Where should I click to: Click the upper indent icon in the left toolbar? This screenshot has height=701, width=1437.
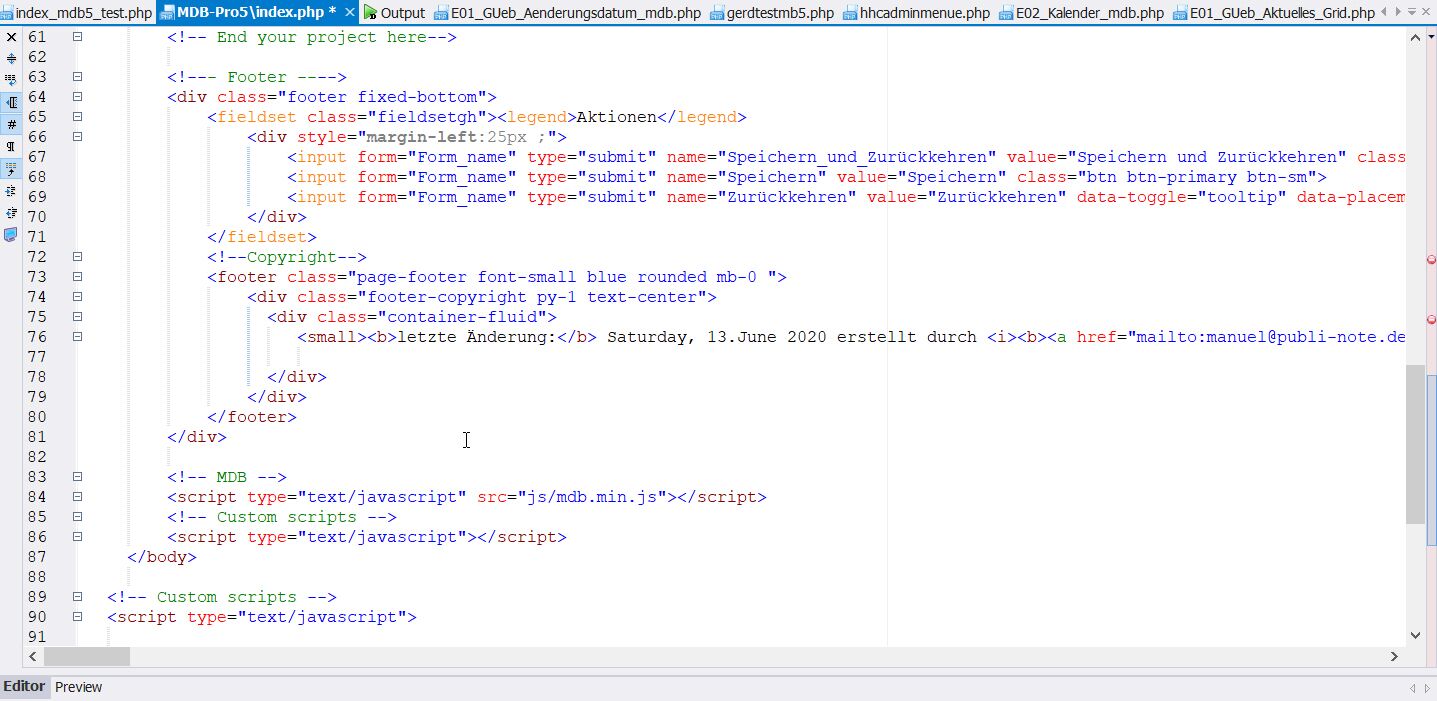pos(11,190)
